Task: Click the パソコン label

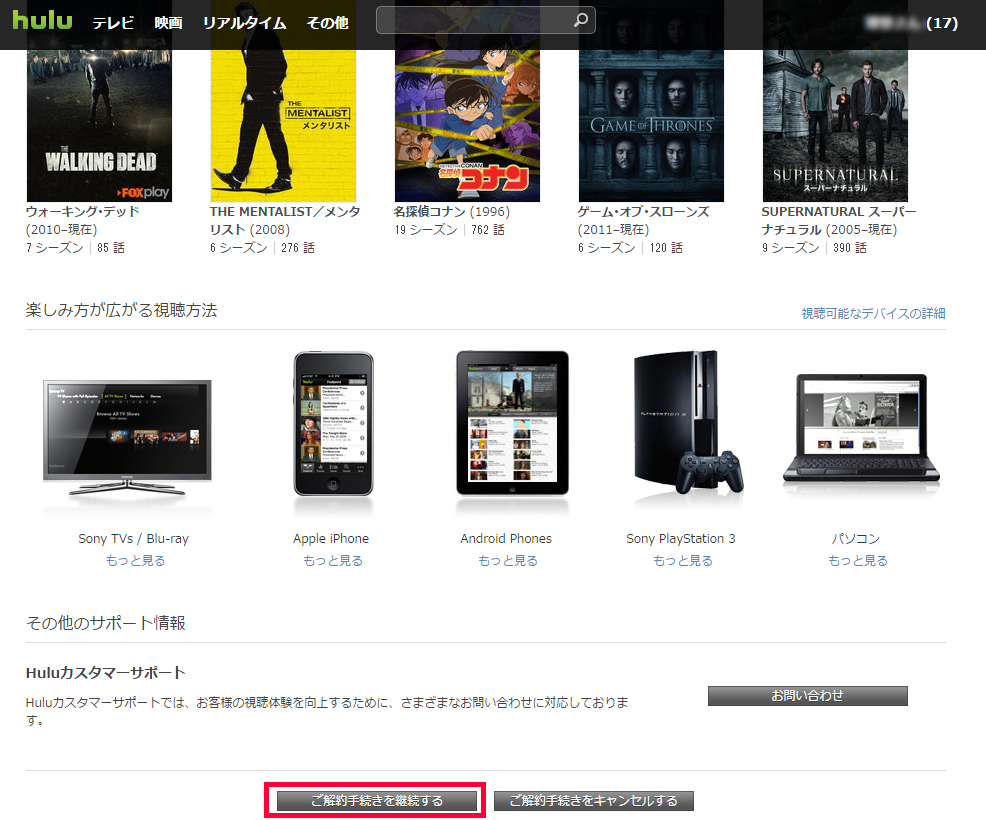Action: pos(856,538)
